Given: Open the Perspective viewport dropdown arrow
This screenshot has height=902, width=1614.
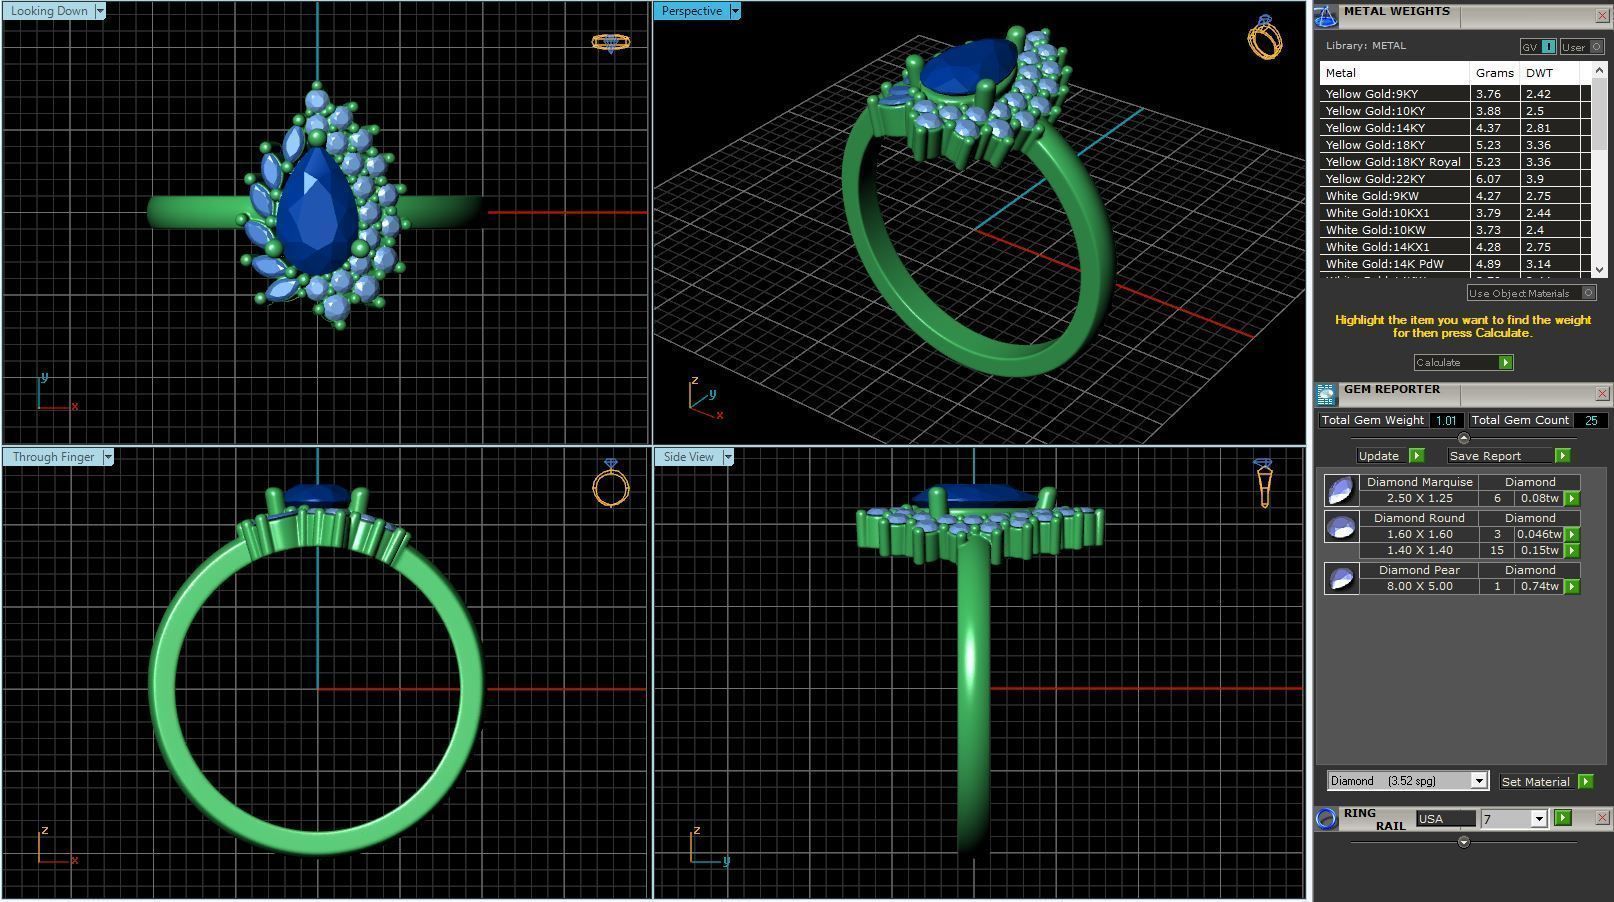Looking at the screenshot, I should coord(735,11).
